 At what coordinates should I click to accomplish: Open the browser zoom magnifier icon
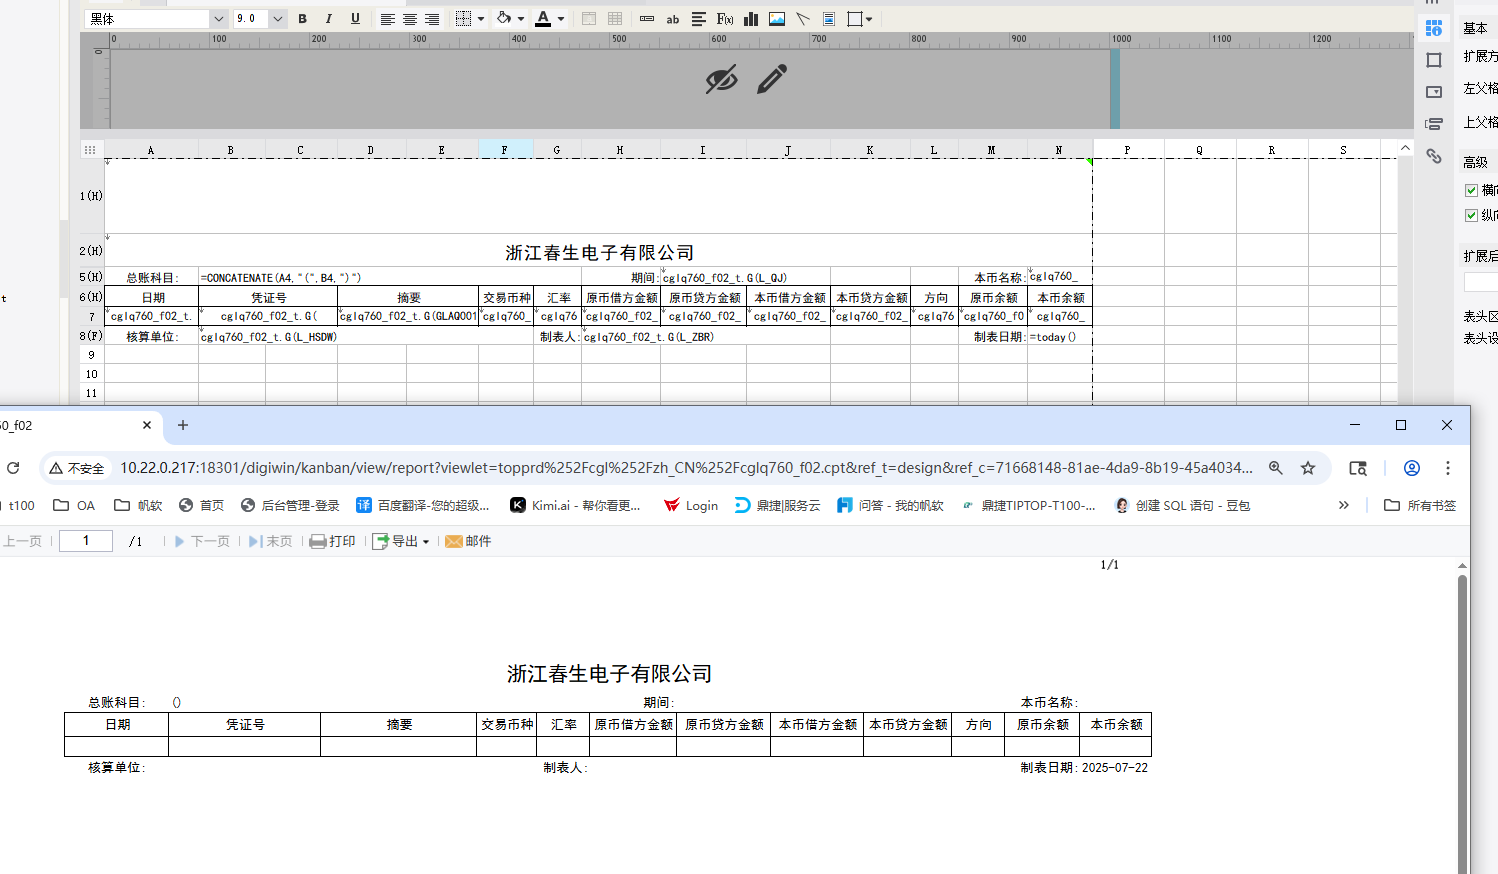pyautogui.click(x=1276, y=468)
